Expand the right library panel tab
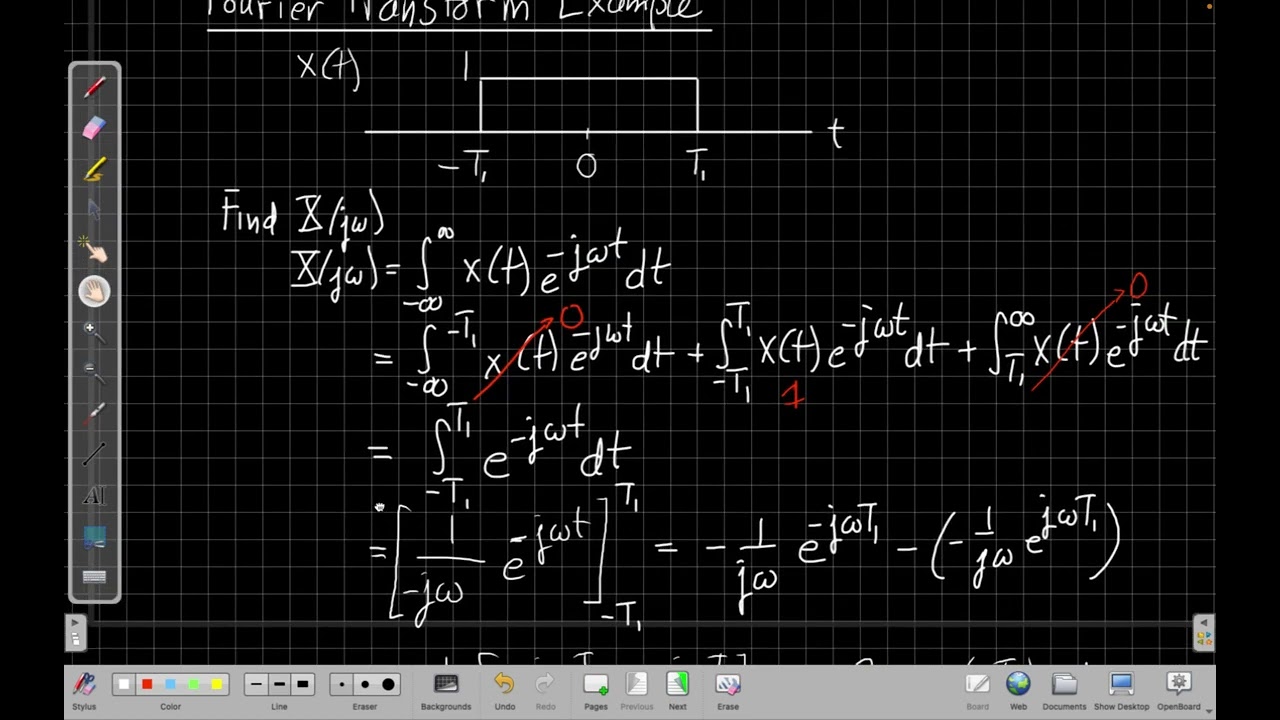This screenshot has width=1280, height=720. (x=1204, y=632)
